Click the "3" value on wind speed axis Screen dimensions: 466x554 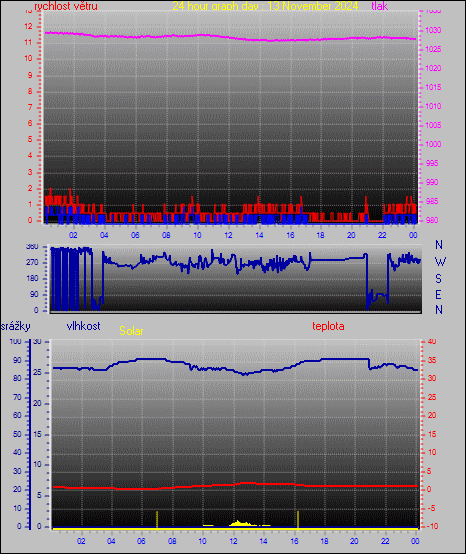point(30,172)
